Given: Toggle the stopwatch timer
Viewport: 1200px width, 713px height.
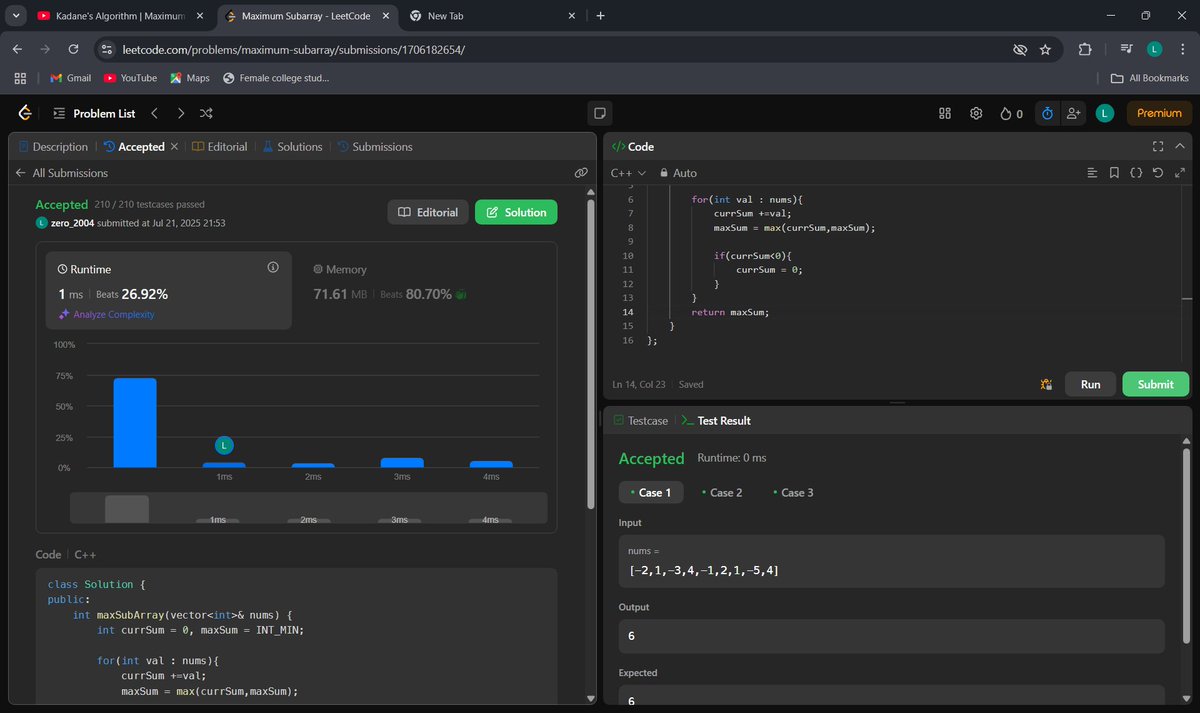Looking at the screenshot, I should tap(1047, 113).
